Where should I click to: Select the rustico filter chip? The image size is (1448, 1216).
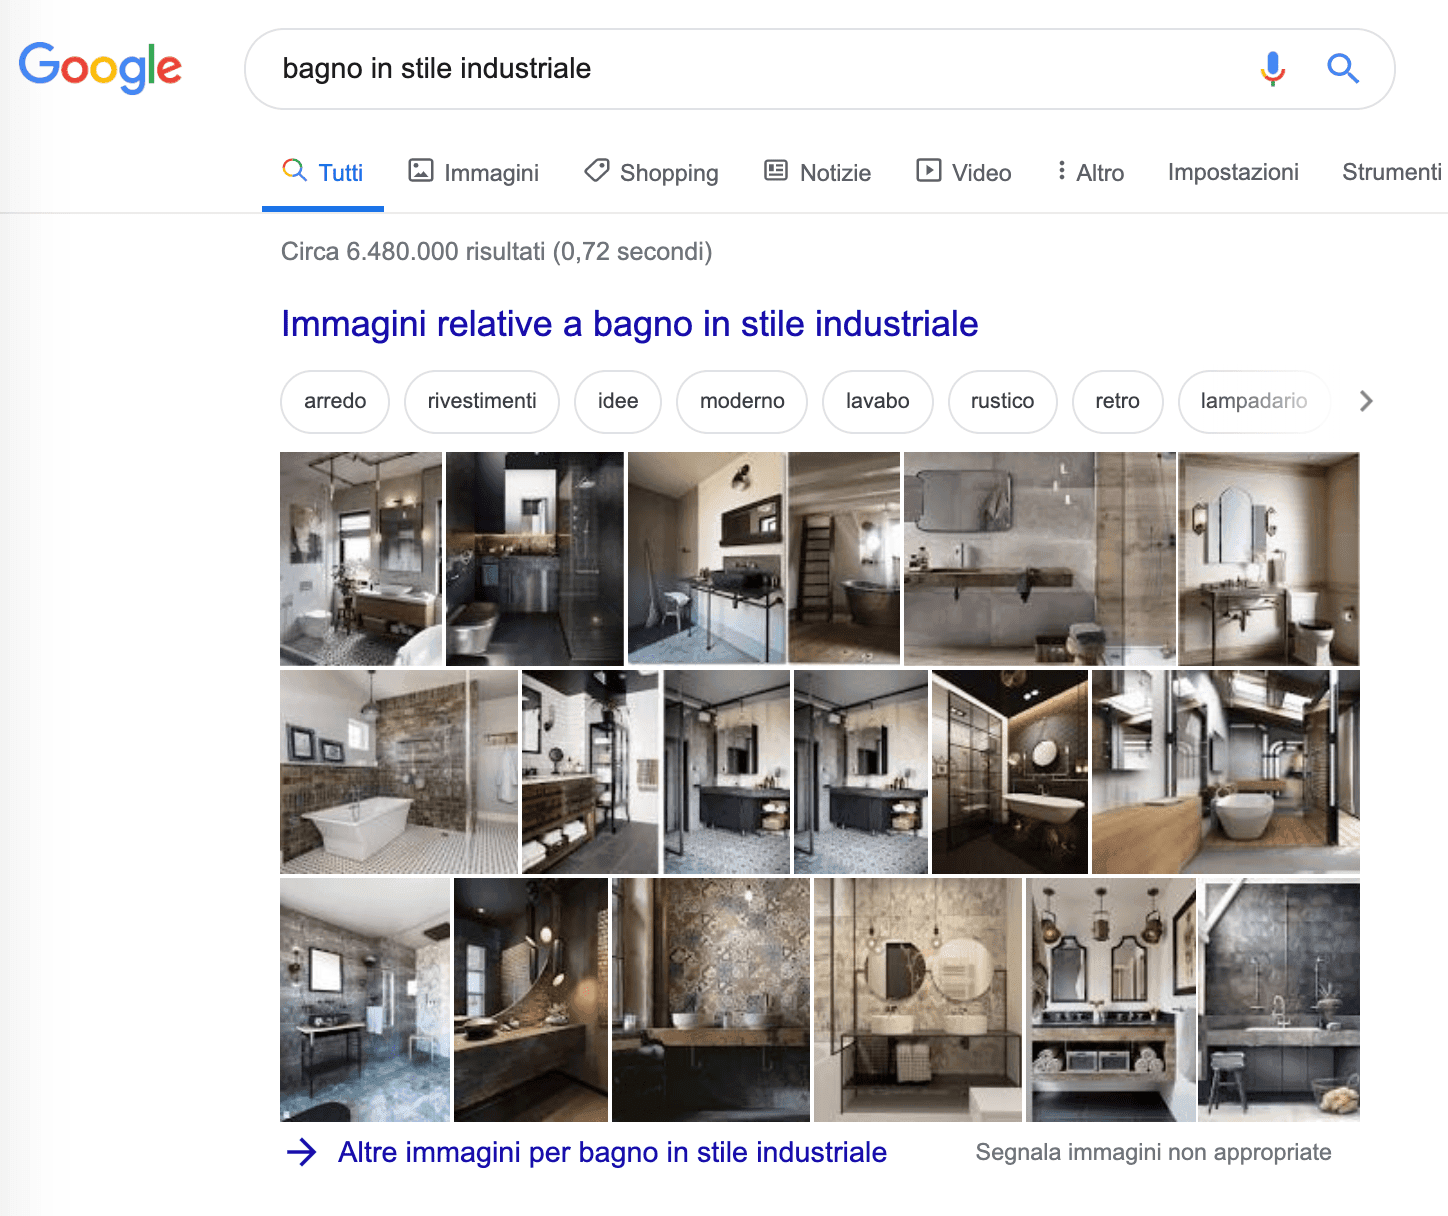[1003, 401]
